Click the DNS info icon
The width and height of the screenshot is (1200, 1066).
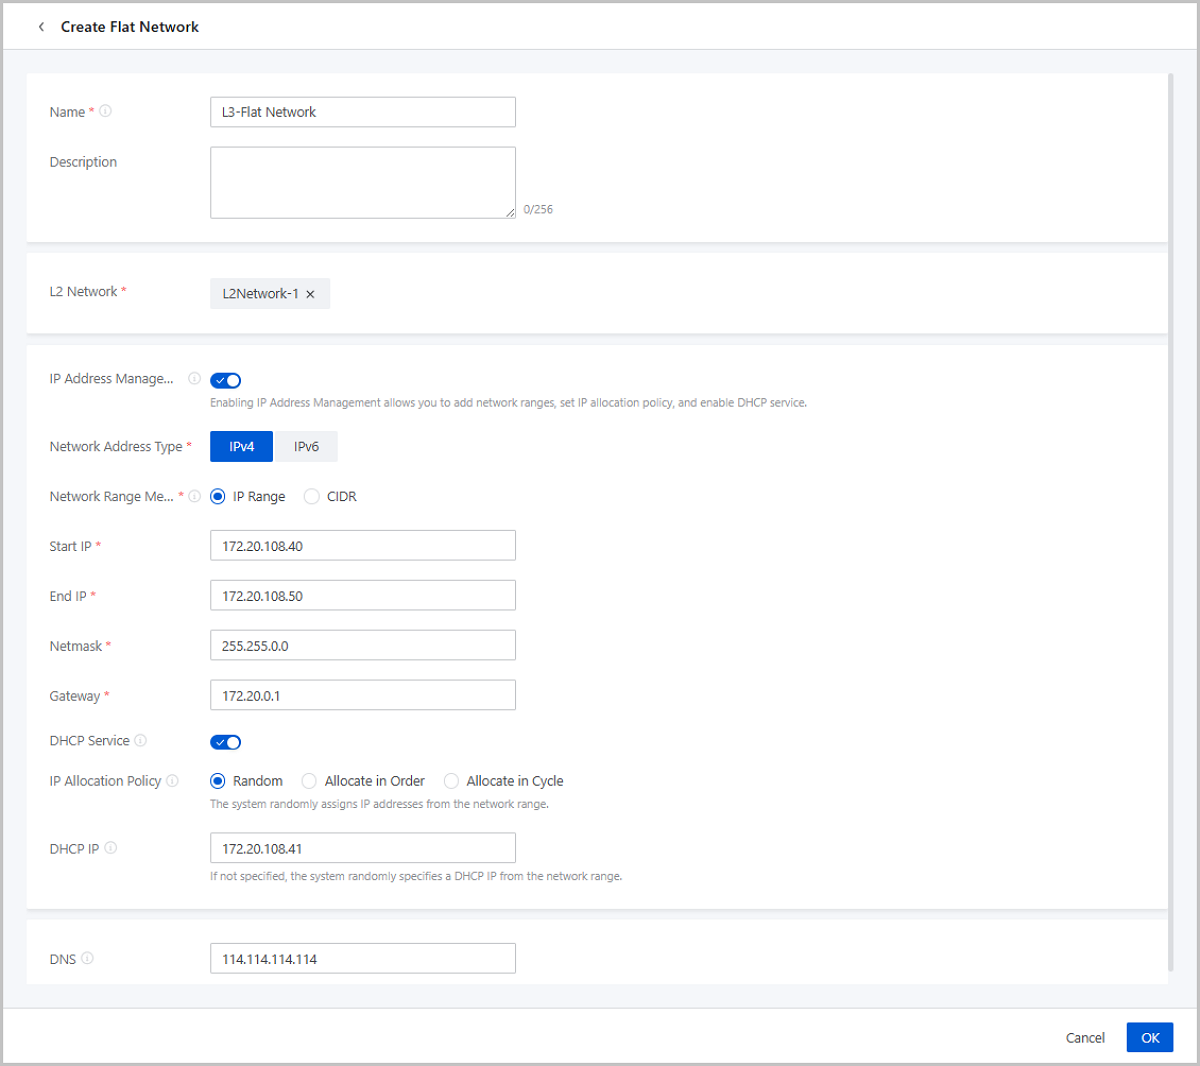87,958
